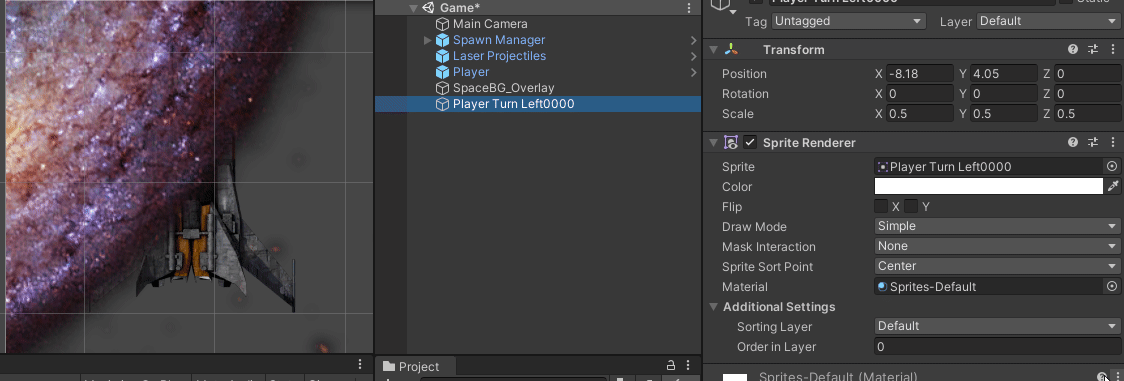1124x381 pixels.
Task: Click the Scale Y field
Action: 1004,114
